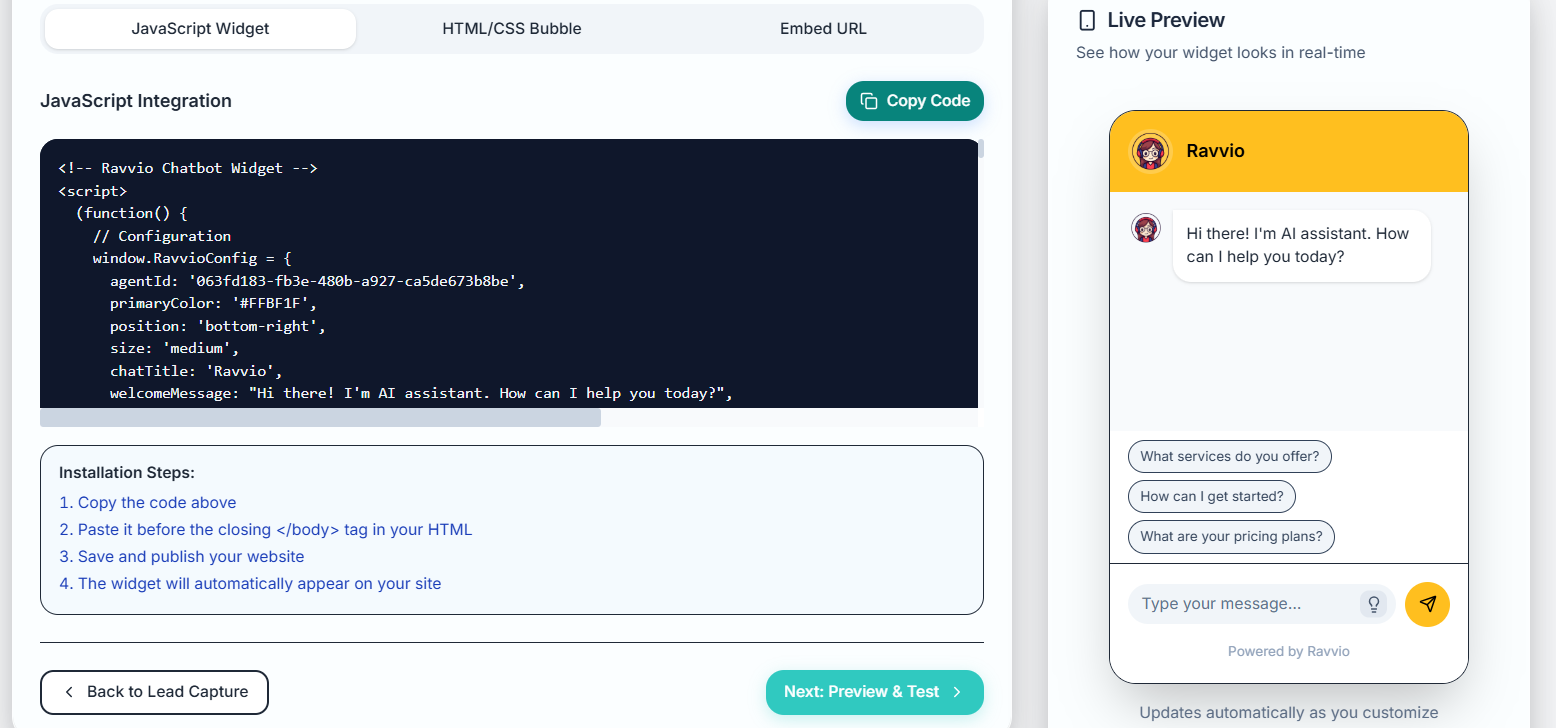Viewport: 1556px width, 728px height.
Task: Click the mobile device icon next to Live Preview
Action: (1089, 19)
